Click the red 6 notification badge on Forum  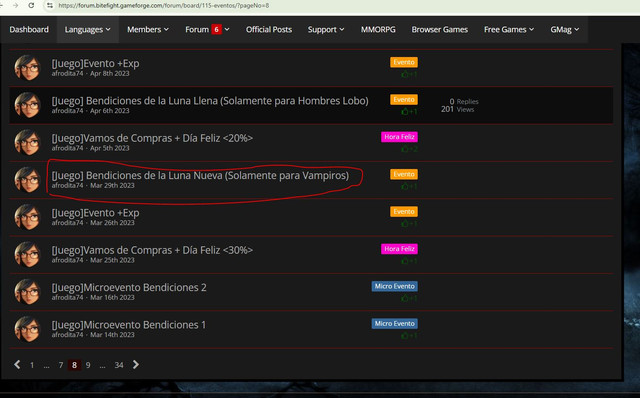(216, 29)
